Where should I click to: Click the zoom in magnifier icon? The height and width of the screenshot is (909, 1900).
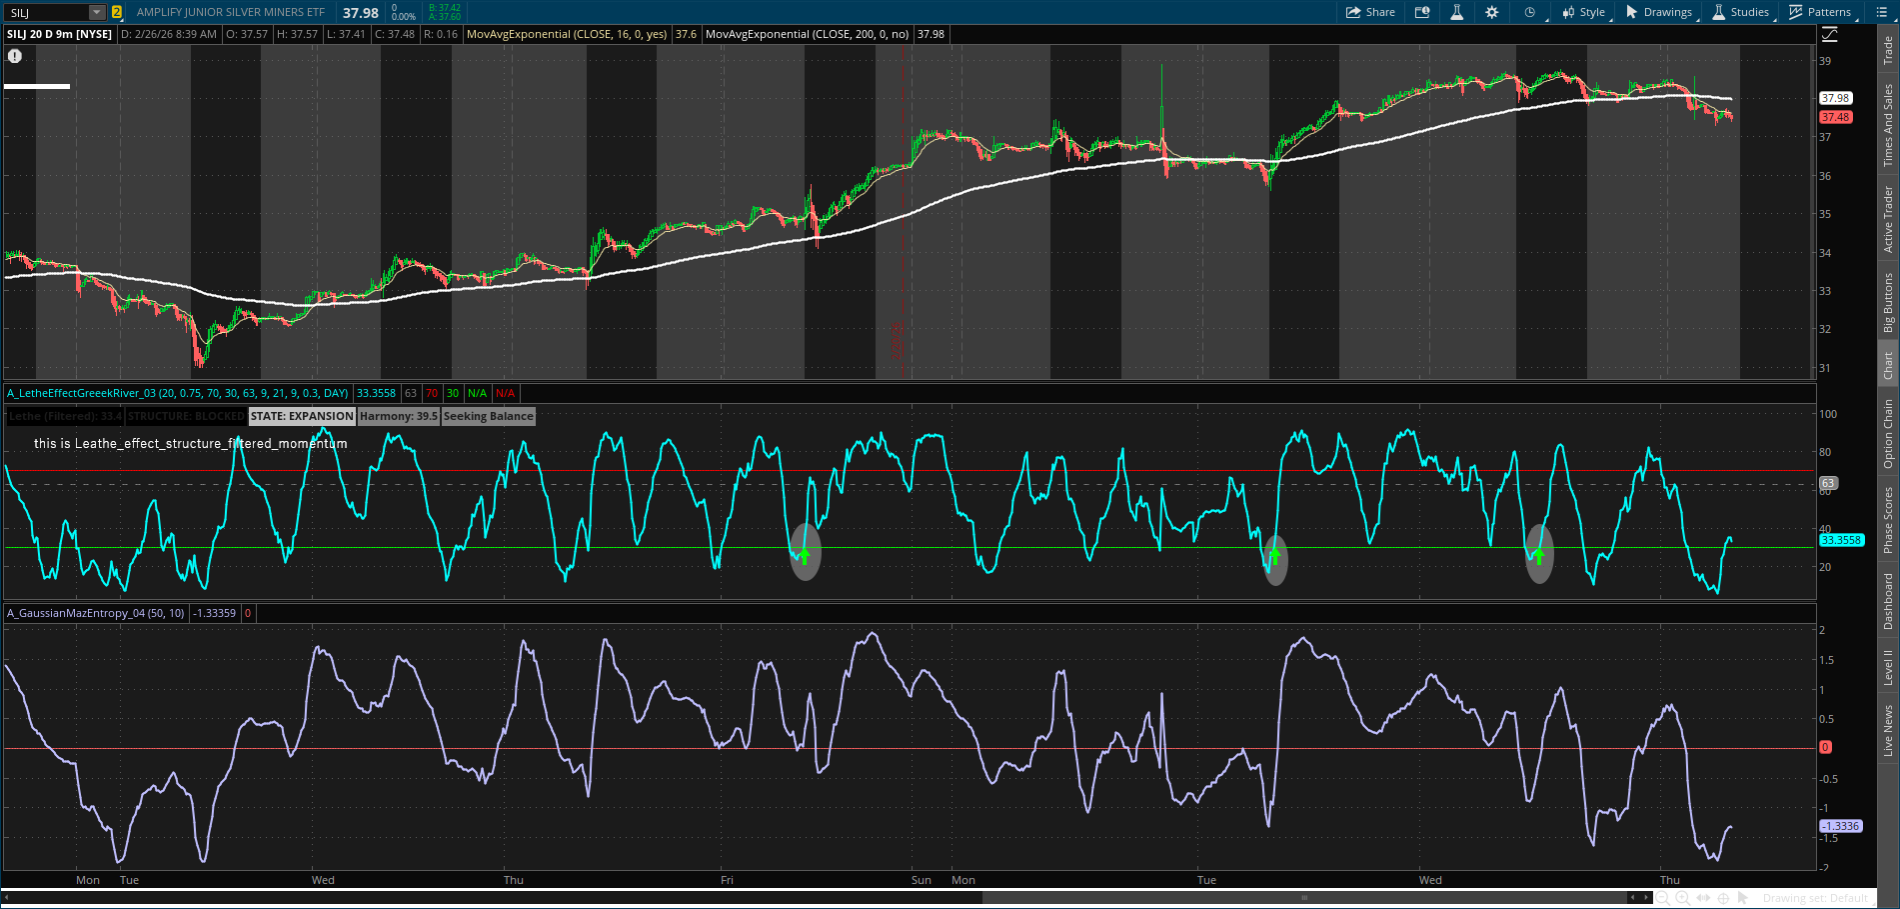tap(1683, 898)
